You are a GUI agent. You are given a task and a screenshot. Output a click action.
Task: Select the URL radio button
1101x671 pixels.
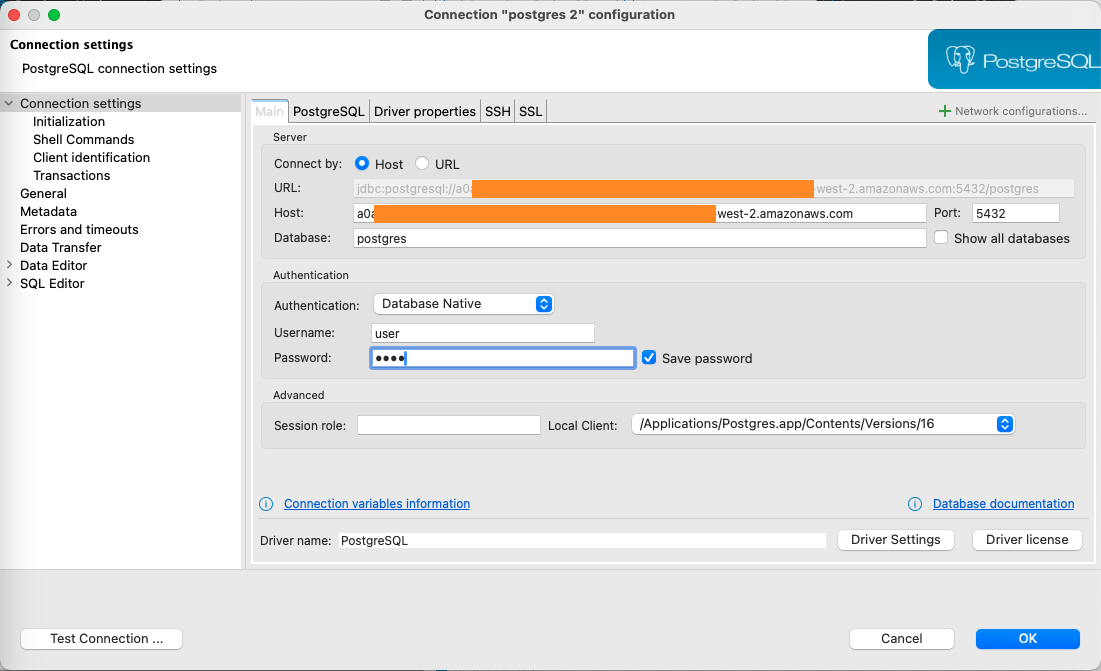coord(422,164)
